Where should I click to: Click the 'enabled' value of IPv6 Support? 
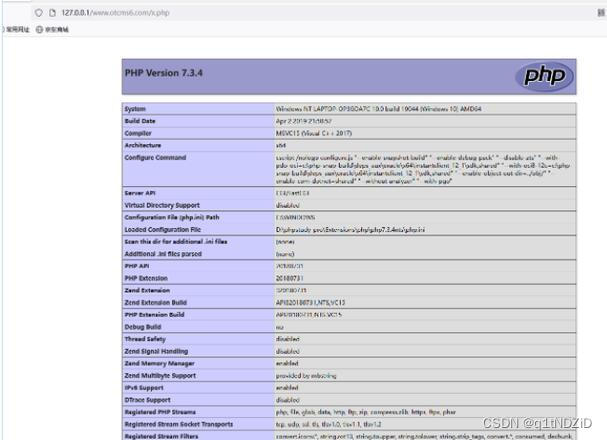pos(287,388)
